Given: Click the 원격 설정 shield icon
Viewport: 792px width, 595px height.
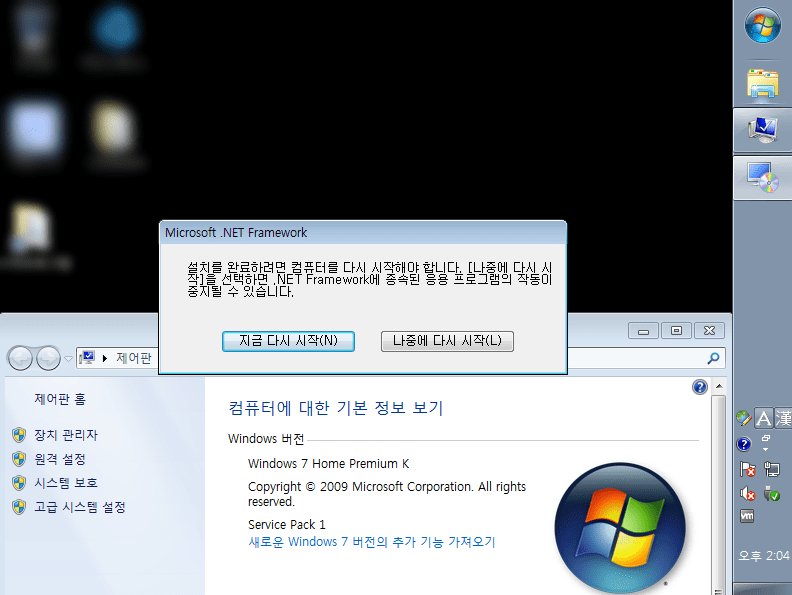Looking at the screenshot, I should pos(19,459).
